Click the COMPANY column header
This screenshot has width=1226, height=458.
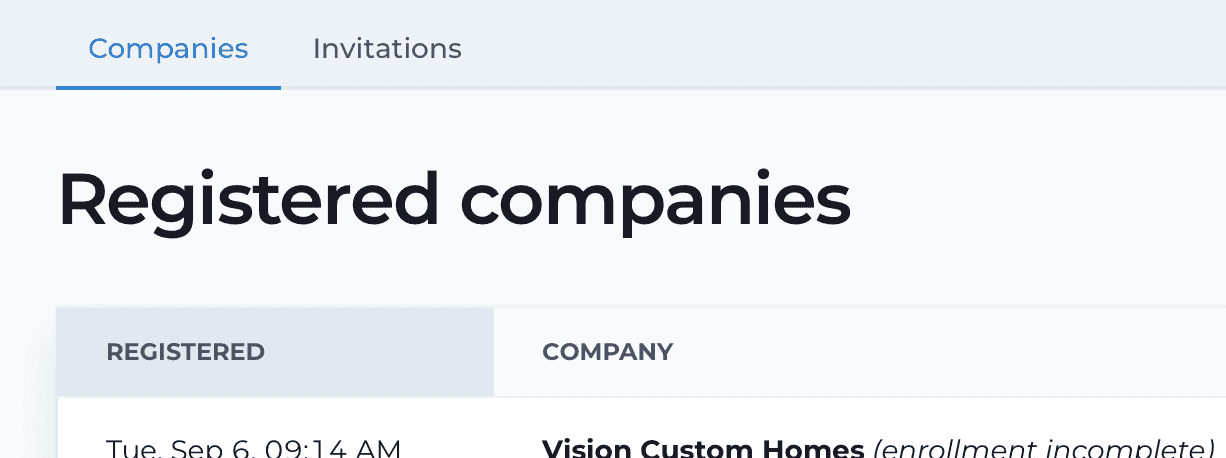click(x=607, y=352)
